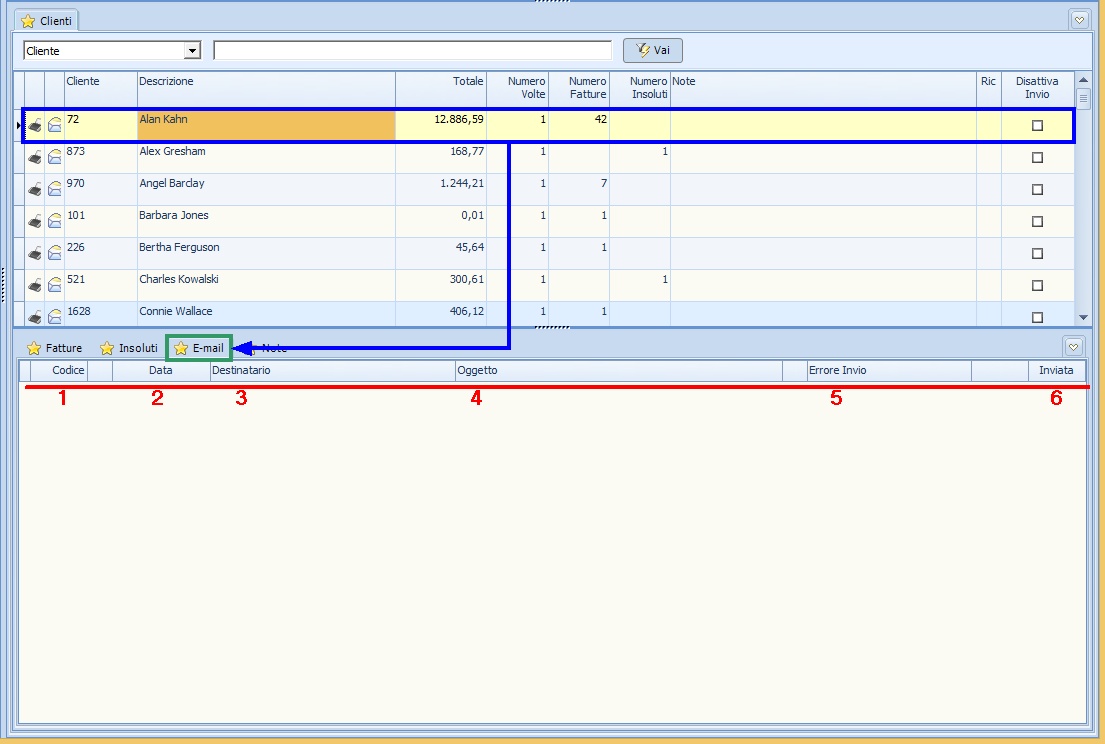
Task: Click the print icon for Bertha Ferguson
Action: point(35,253)
